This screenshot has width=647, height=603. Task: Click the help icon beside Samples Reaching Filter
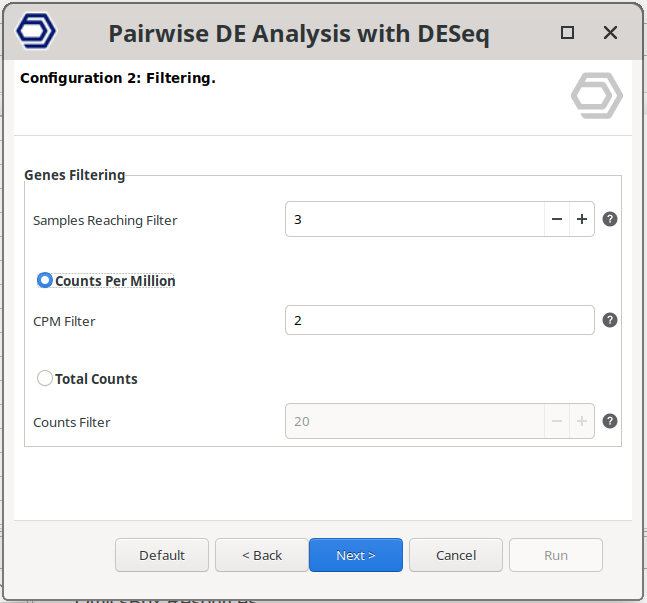click(x=610, y=219)
